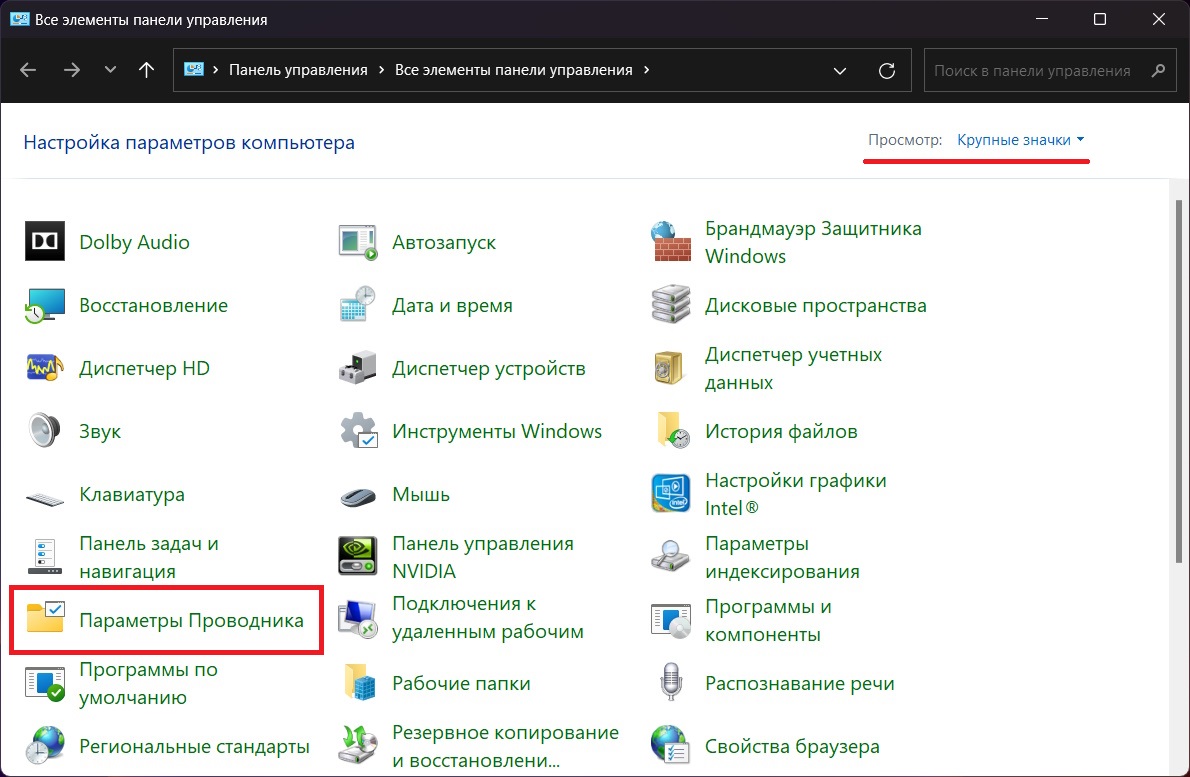Click the Диспетчер учетных данных safe icon
Viewport: 1190px width, 777px height.
669,368
